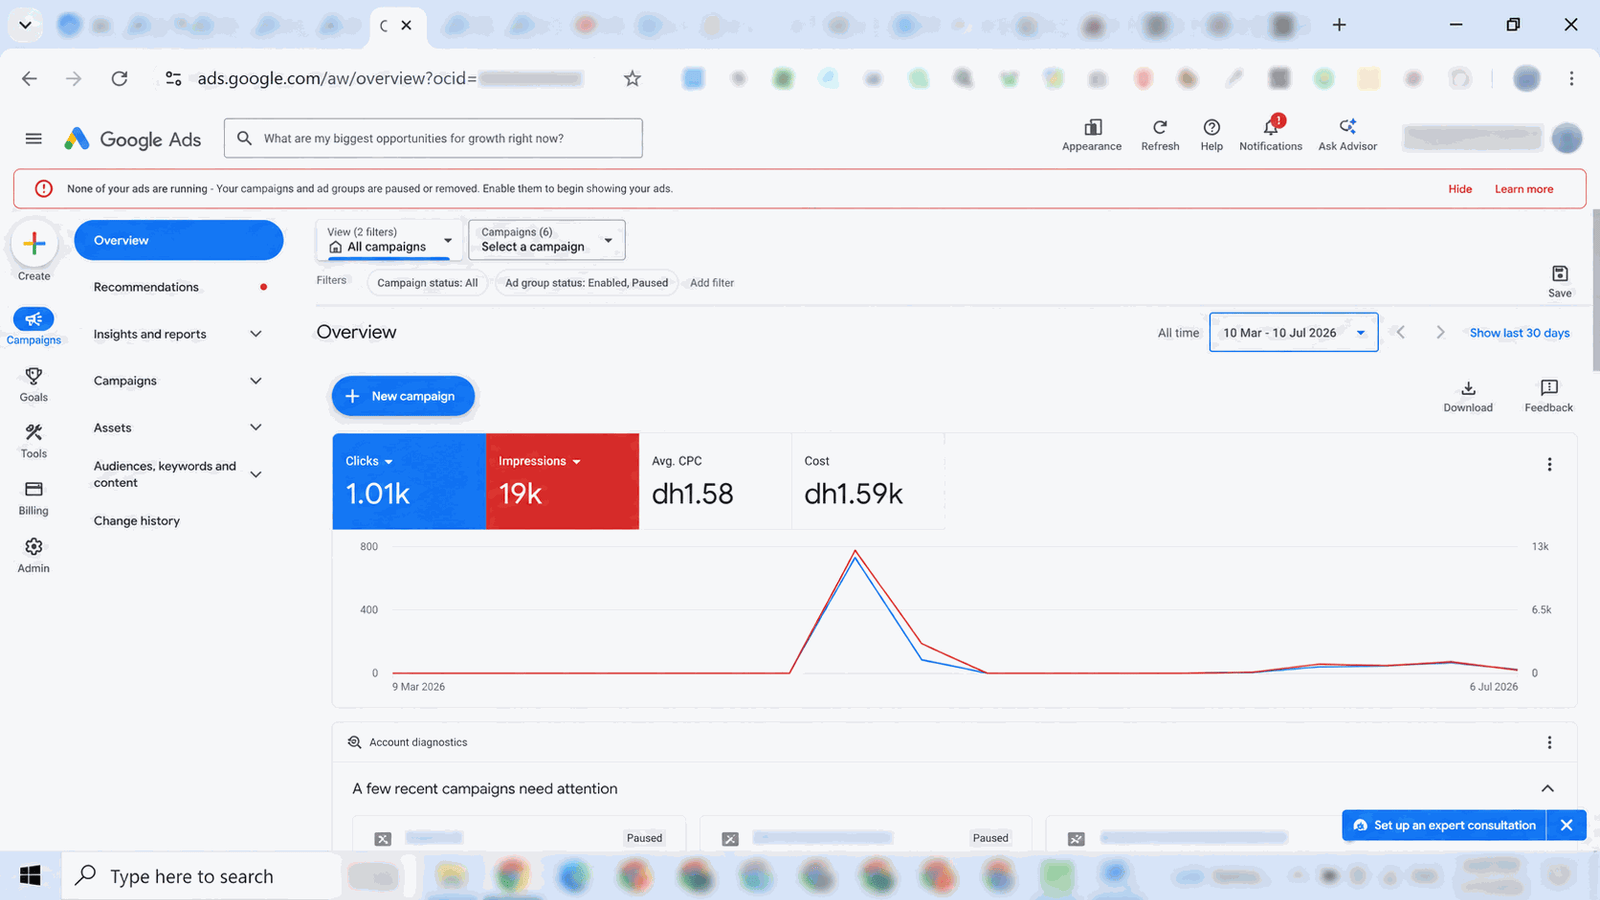Change the Impressions metric dropdown
Image resolution: width=1600 pixels, height=900 pixels.
(x=540, y=461)
